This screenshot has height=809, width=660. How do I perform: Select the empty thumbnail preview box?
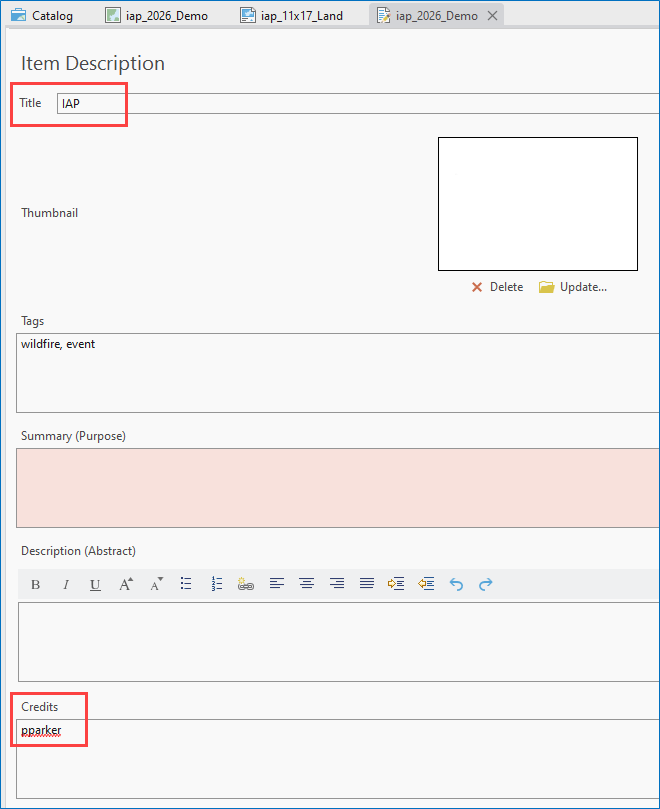537,204
